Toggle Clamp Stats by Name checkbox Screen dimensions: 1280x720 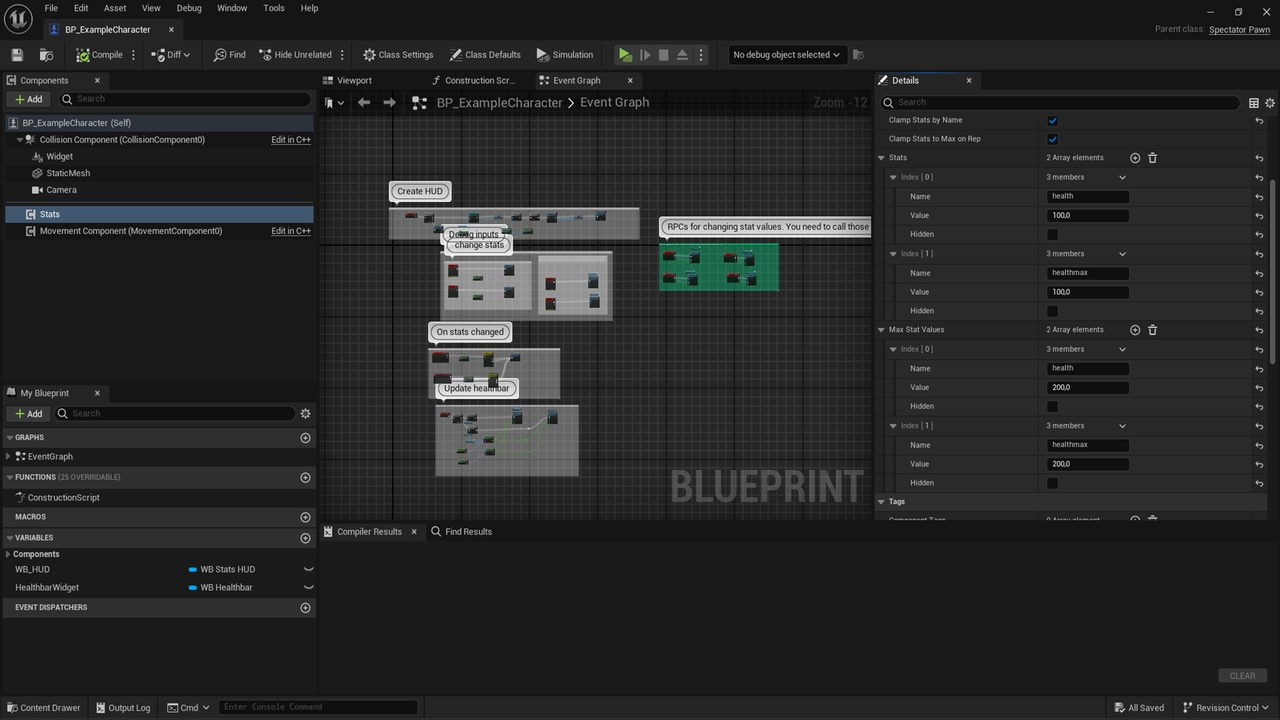click(x=1052, y=120)
